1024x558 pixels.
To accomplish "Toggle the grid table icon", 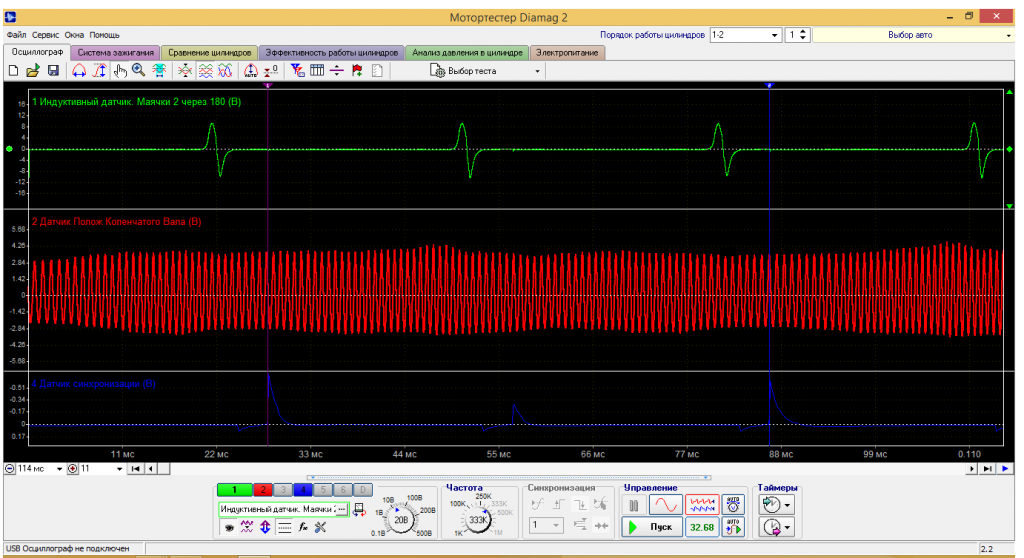I will coord(317,71).
